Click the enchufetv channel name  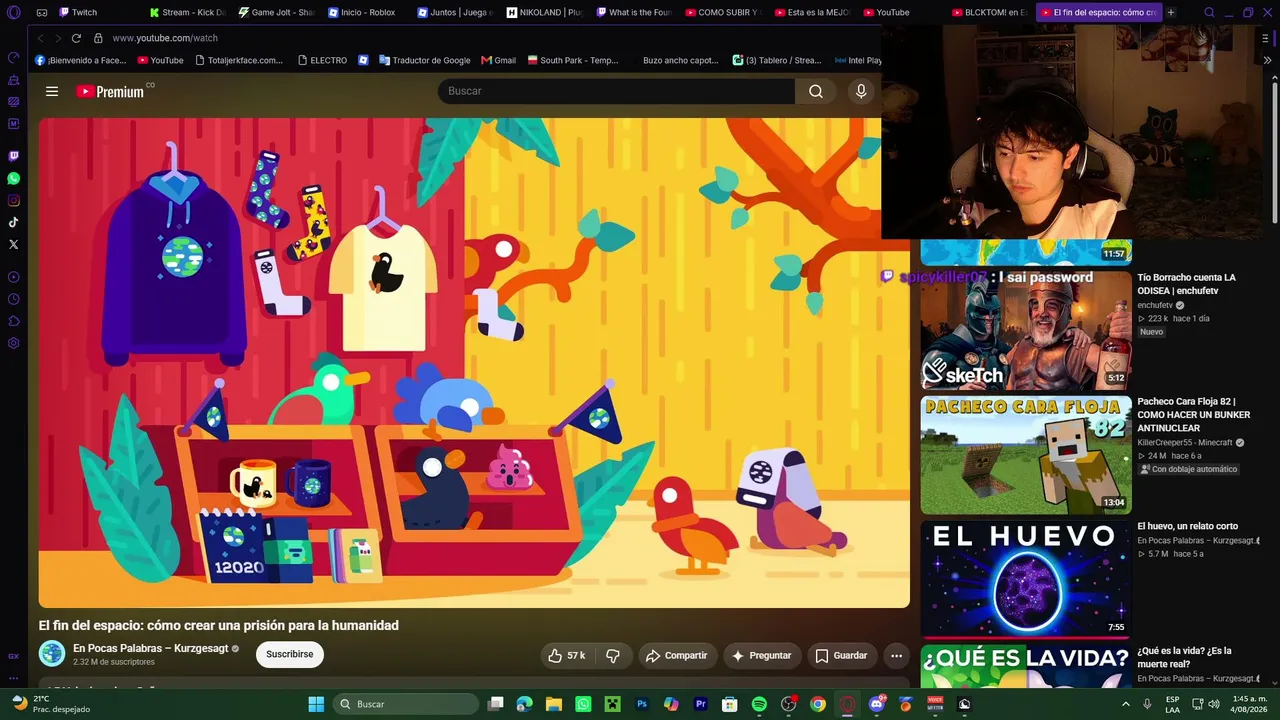[x=1155, y=305]
